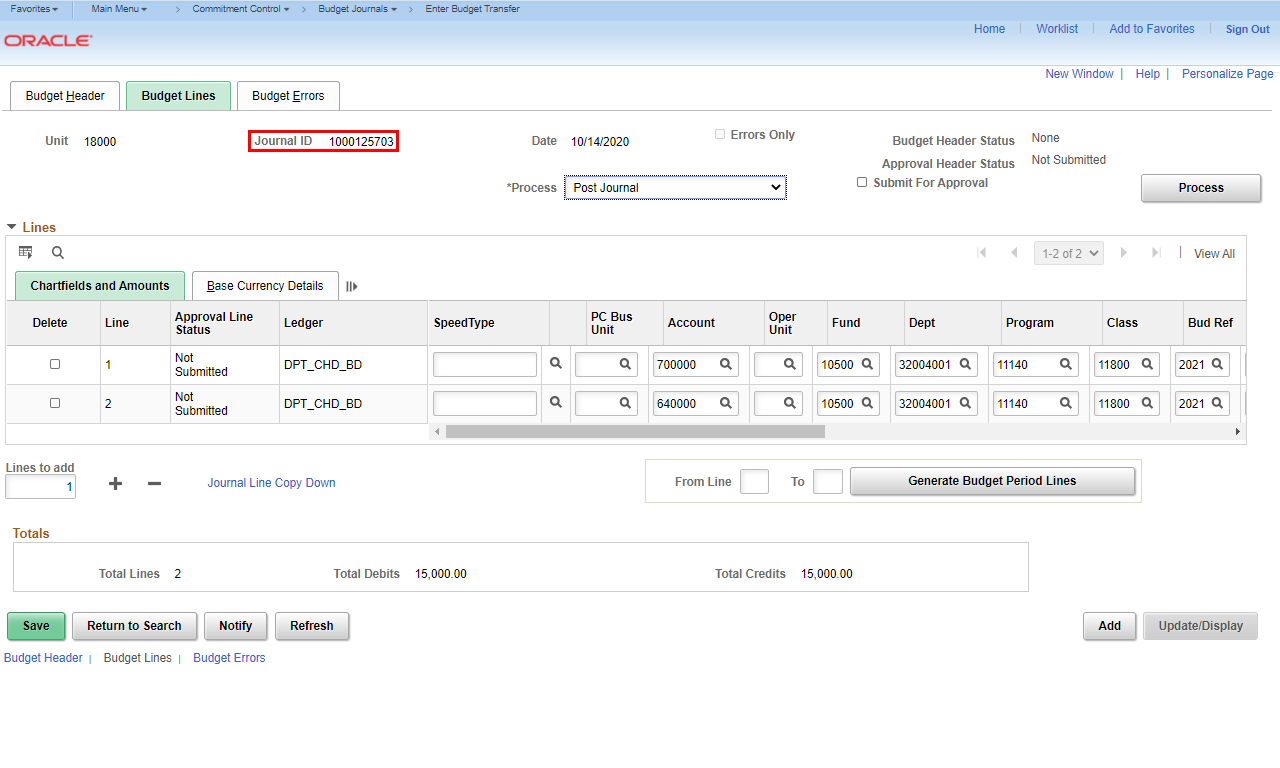Enable the Submit For Approval checkbox
Image resolution: width=1280 pixels, height=768 pixels.
click(x=862, y=182)
